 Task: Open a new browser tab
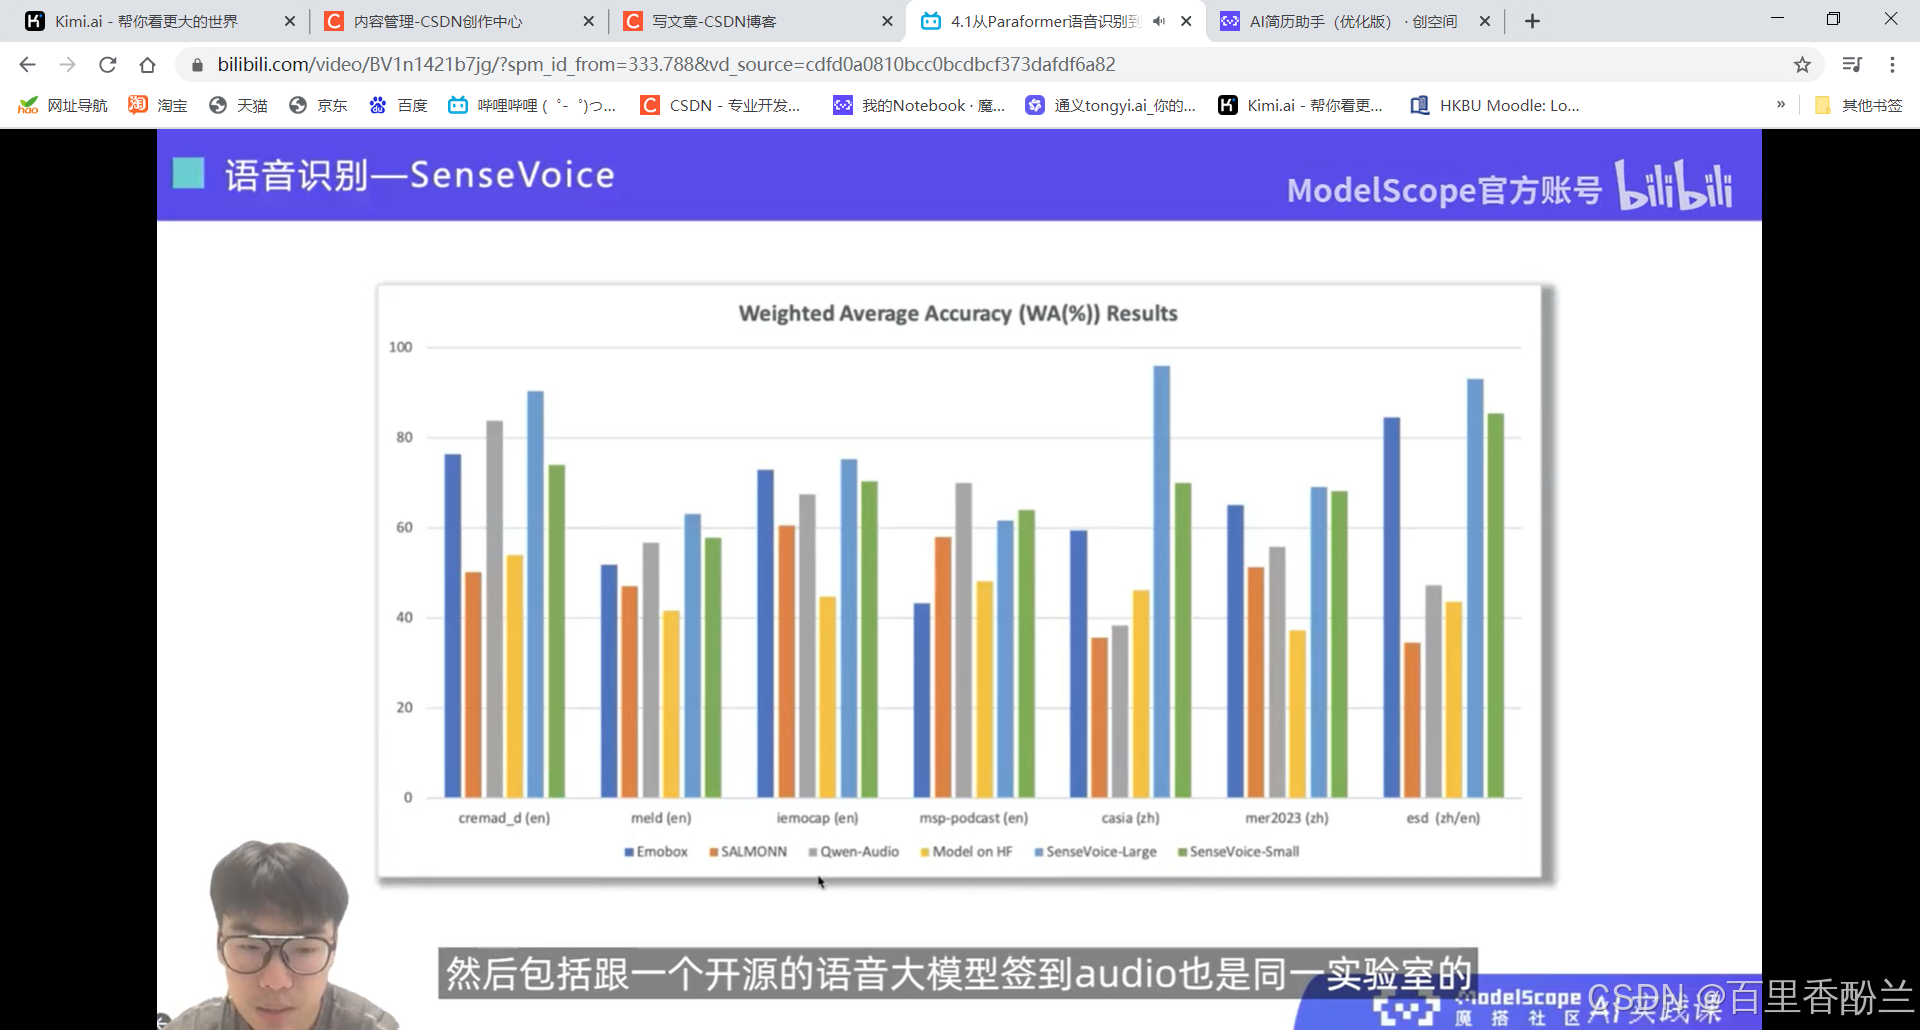click(x=1532, y=21)
